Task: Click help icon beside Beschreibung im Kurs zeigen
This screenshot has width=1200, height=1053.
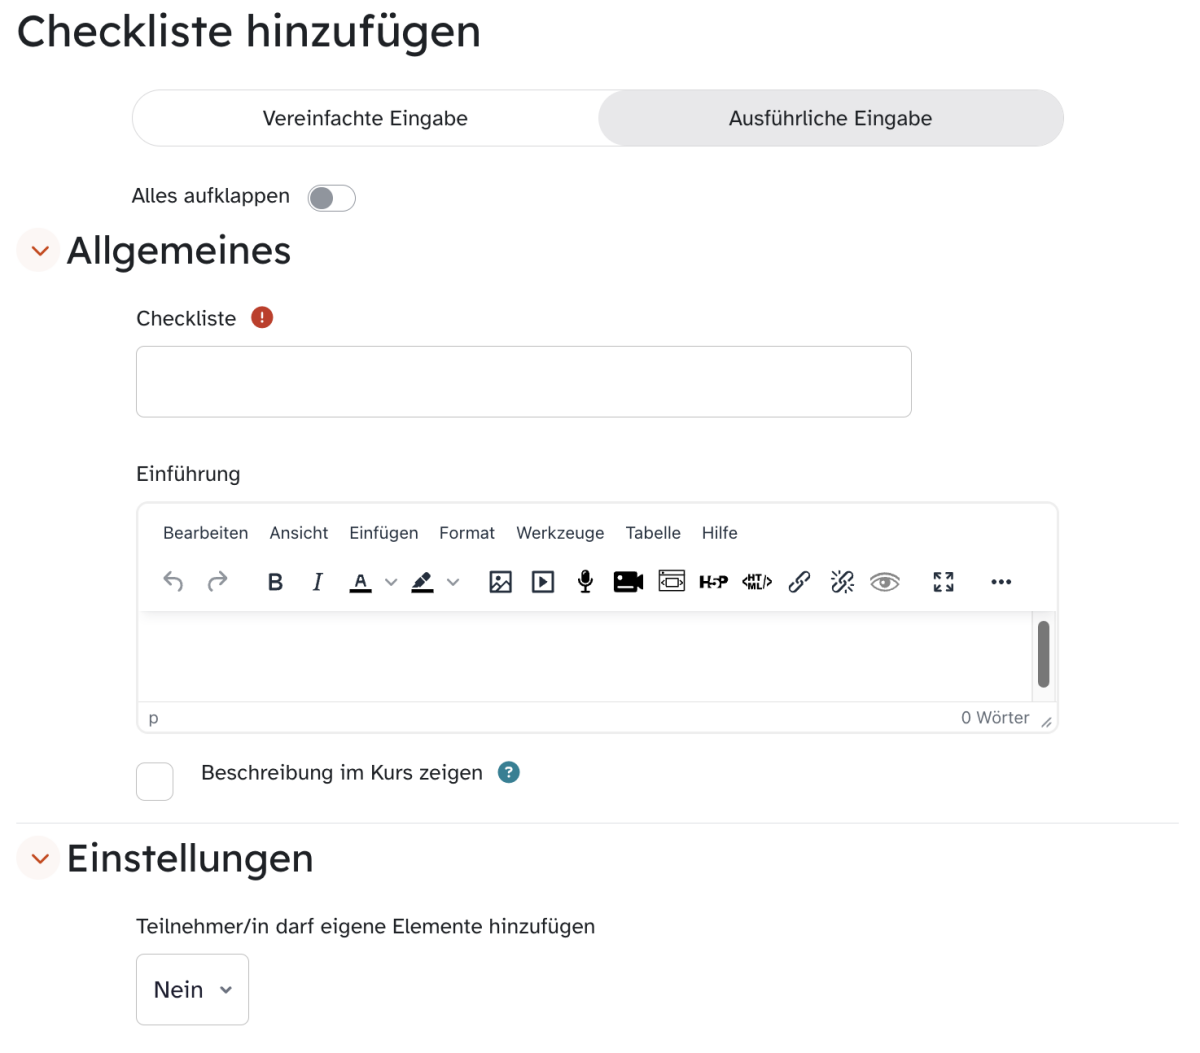Action: pos(509,773)
